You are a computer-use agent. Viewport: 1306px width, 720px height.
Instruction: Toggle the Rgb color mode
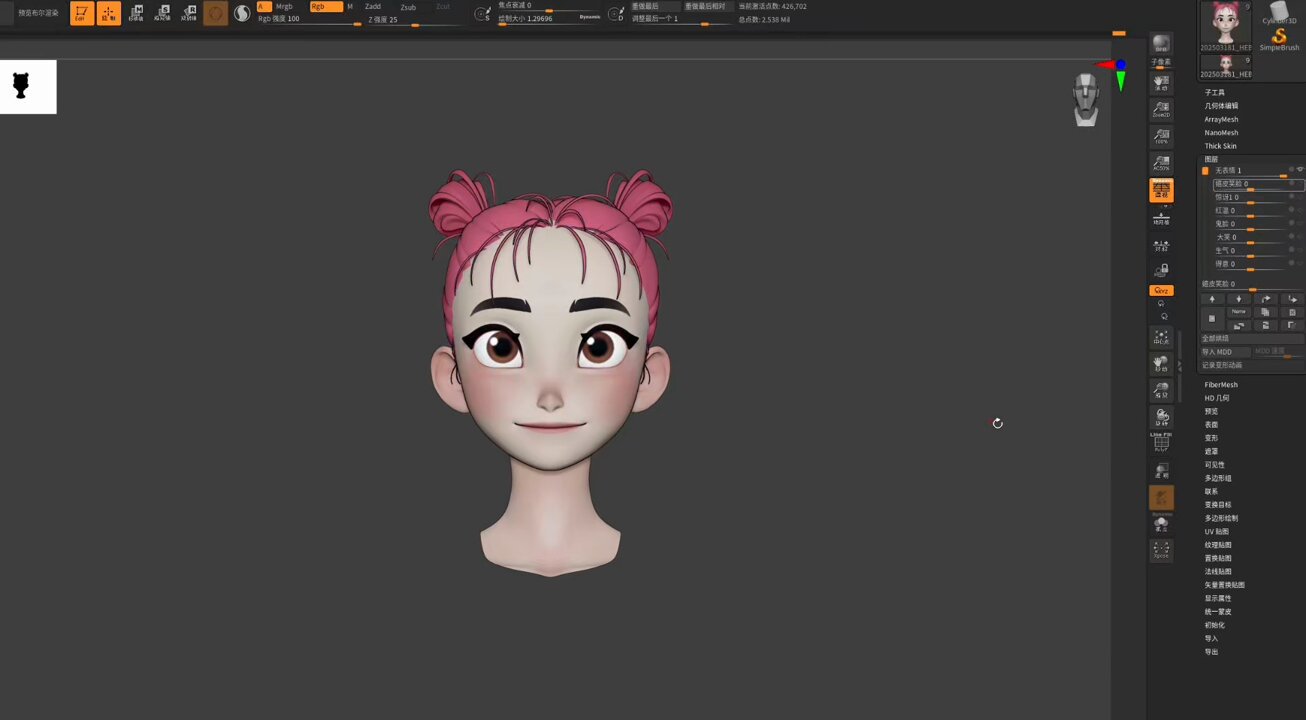click(x=326, y=7)
